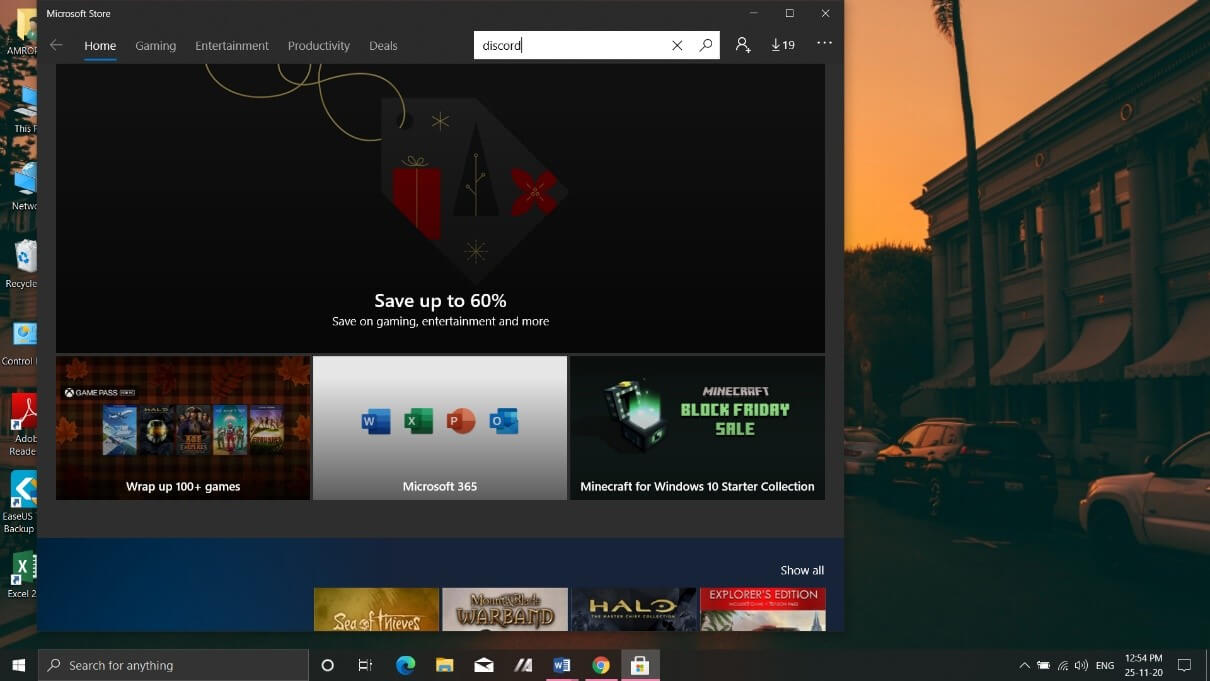
Task: Open the Sea of Thieves game thumbnail
Action: pyautogui.click(x=376, y=609)
